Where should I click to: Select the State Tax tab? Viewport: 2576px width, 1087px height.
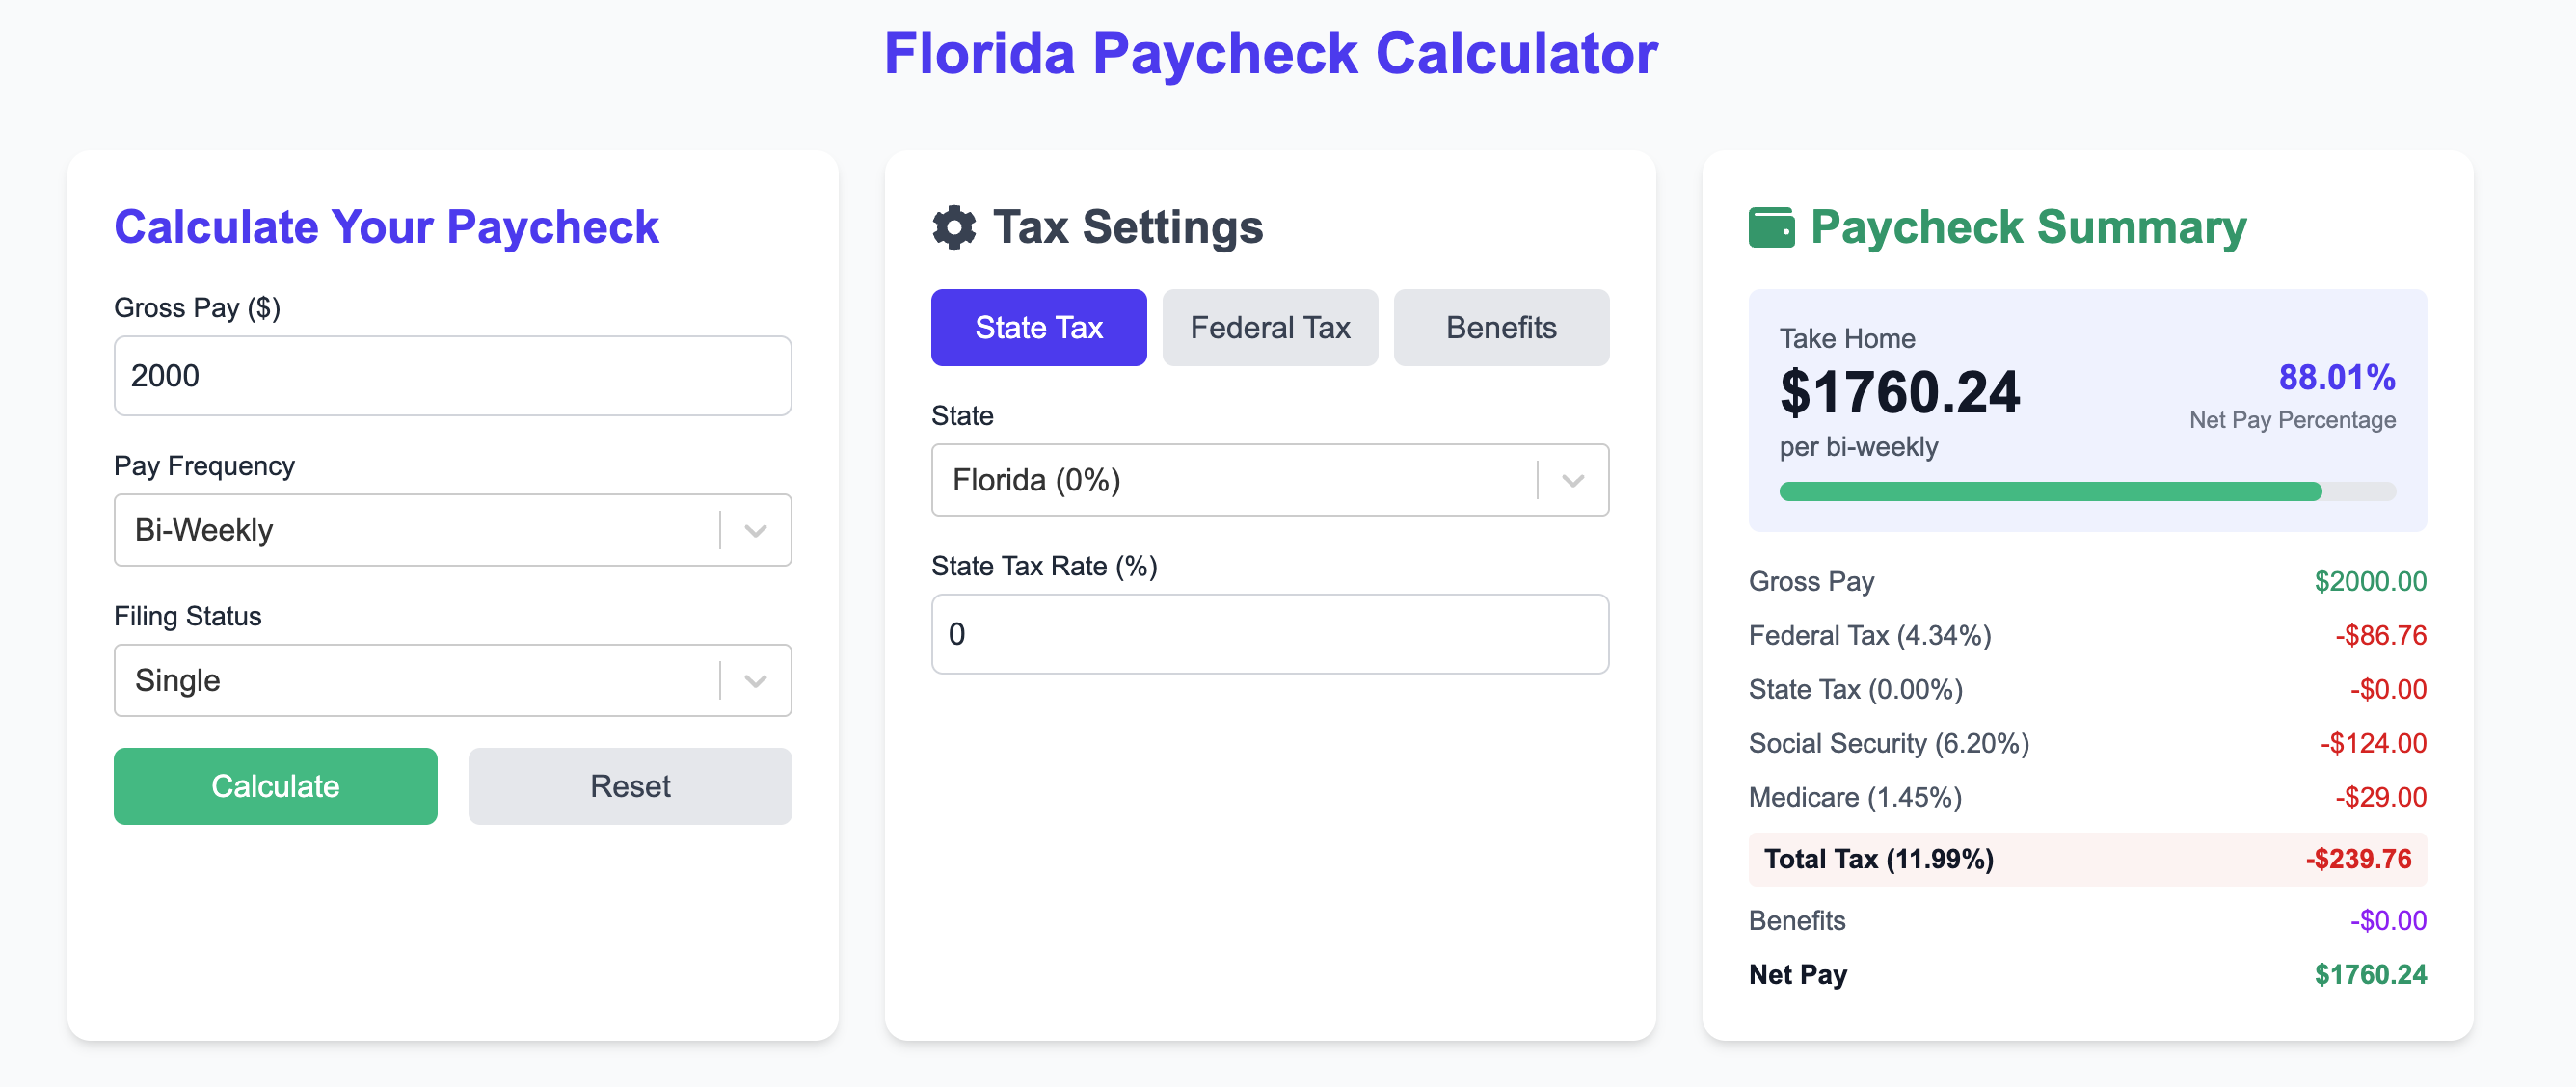pyautogui.click(x=1038, y=328)
